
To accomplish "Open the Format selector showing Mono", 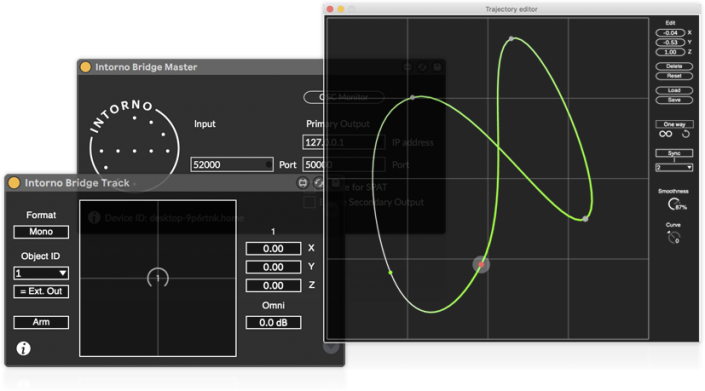I will pos(41,232).
